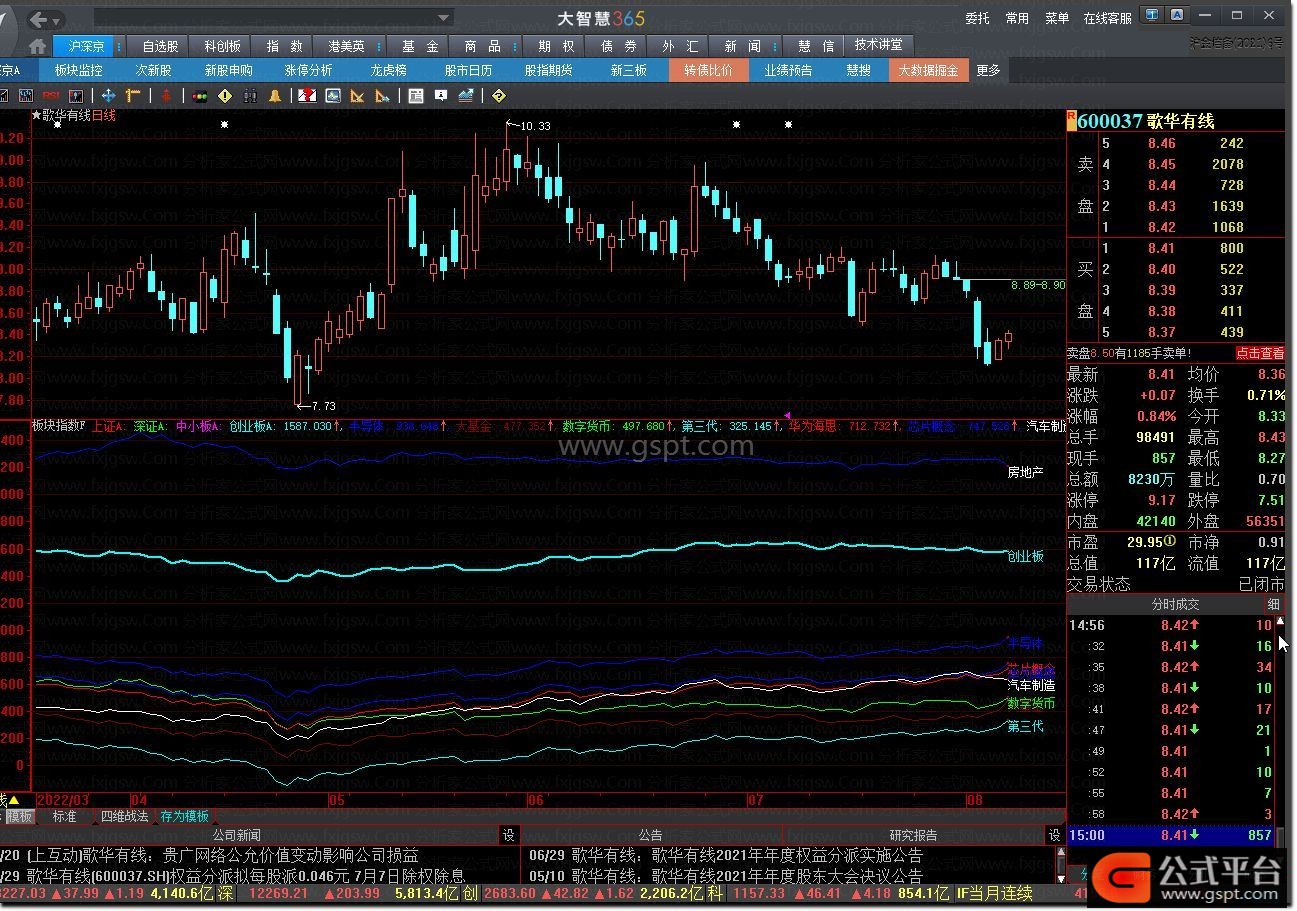Click the 细 detail button in 分时成交
The width and height of the screenshot is (1297, 911).
point(1273,604)
